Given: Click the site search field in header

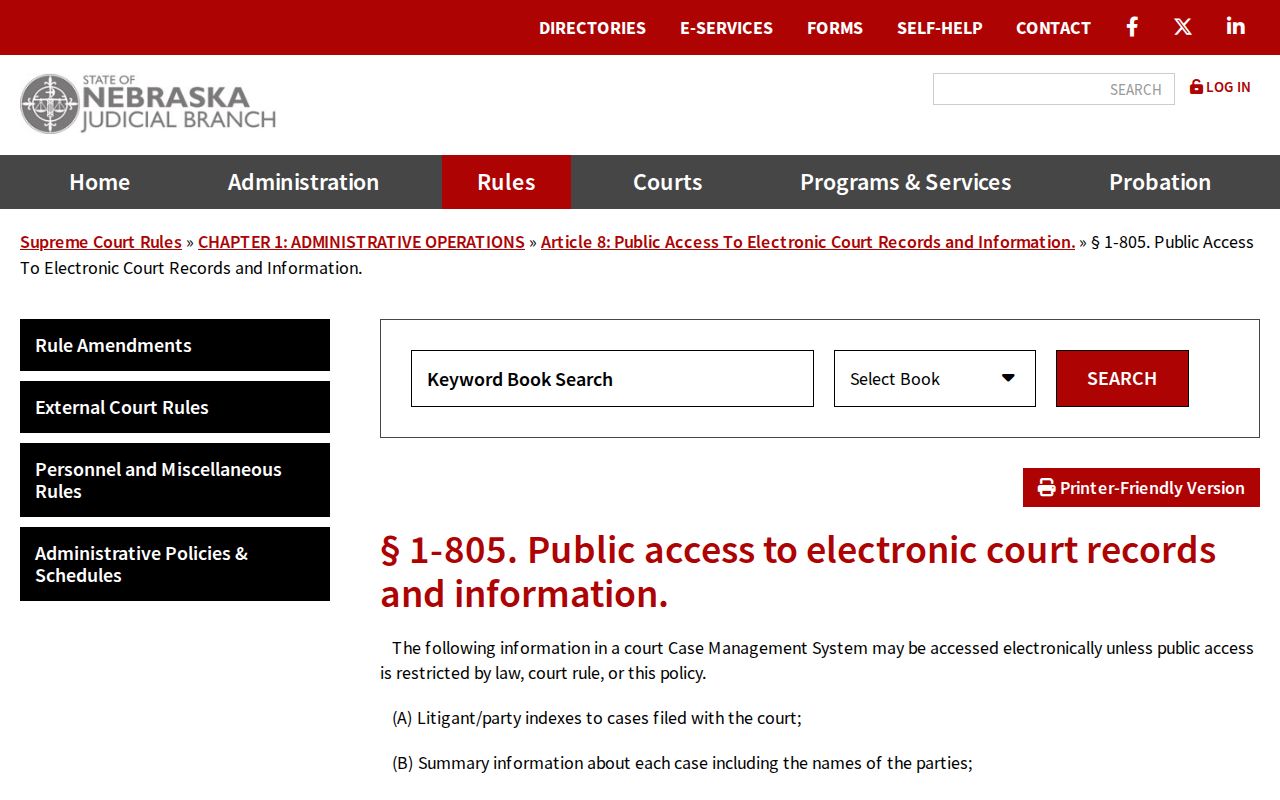Looking at the screenshot, I should coord(1054,89).
